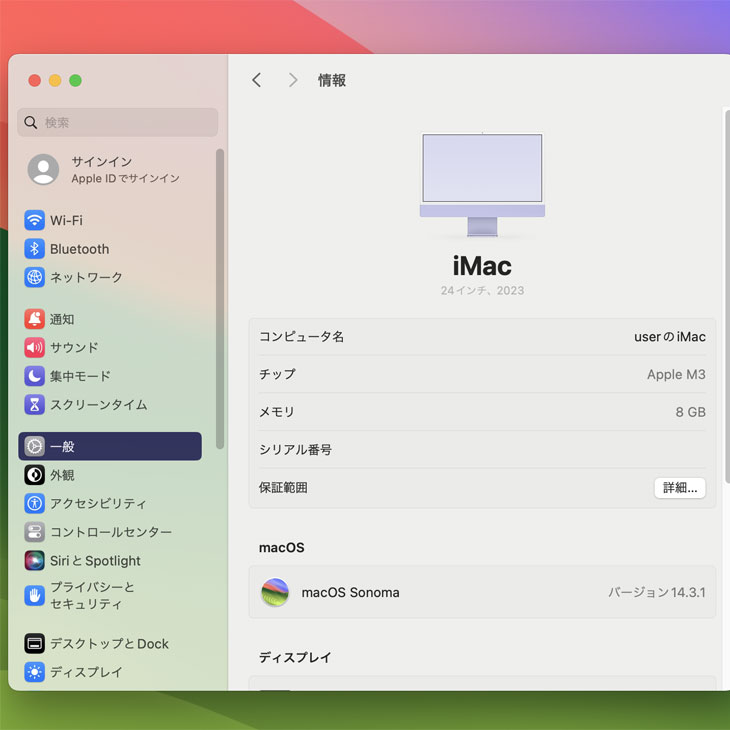Viewport: 730px width, 730px height.
Task: Click the ディスプレイ section heading
Action: tap(295, 657)
